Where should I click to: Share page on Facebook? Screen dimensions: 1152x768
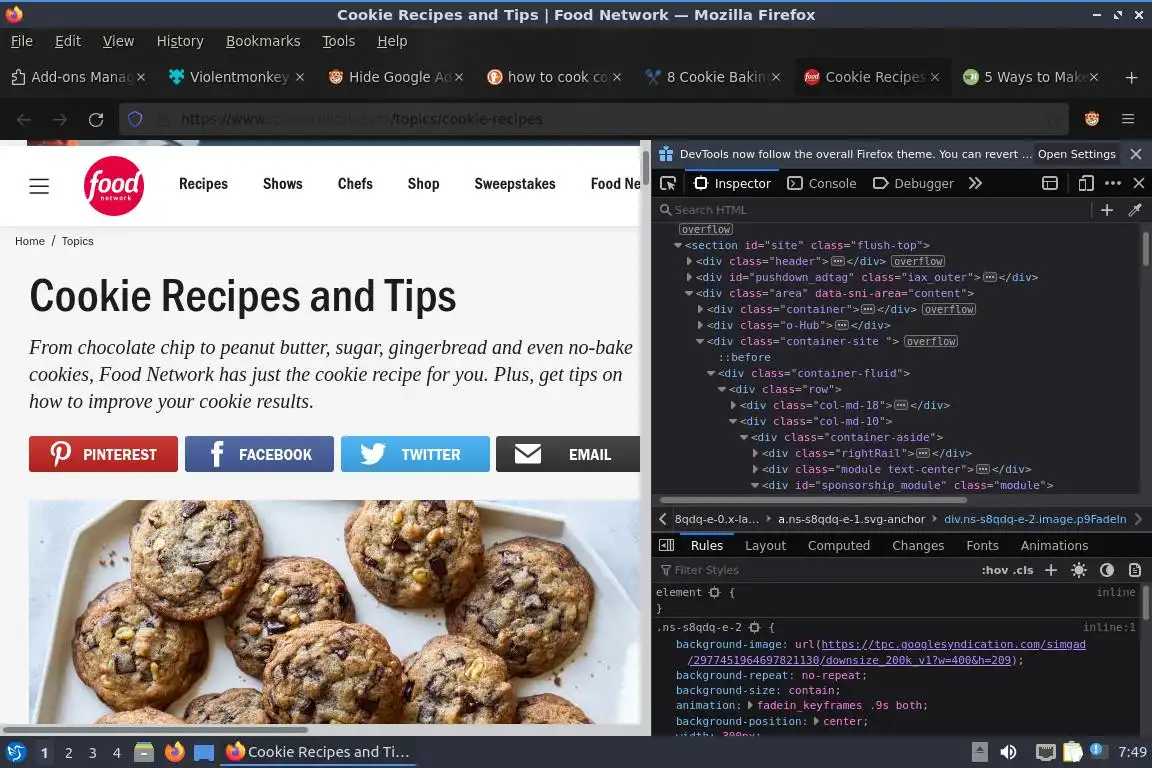[x=259, y=454]
